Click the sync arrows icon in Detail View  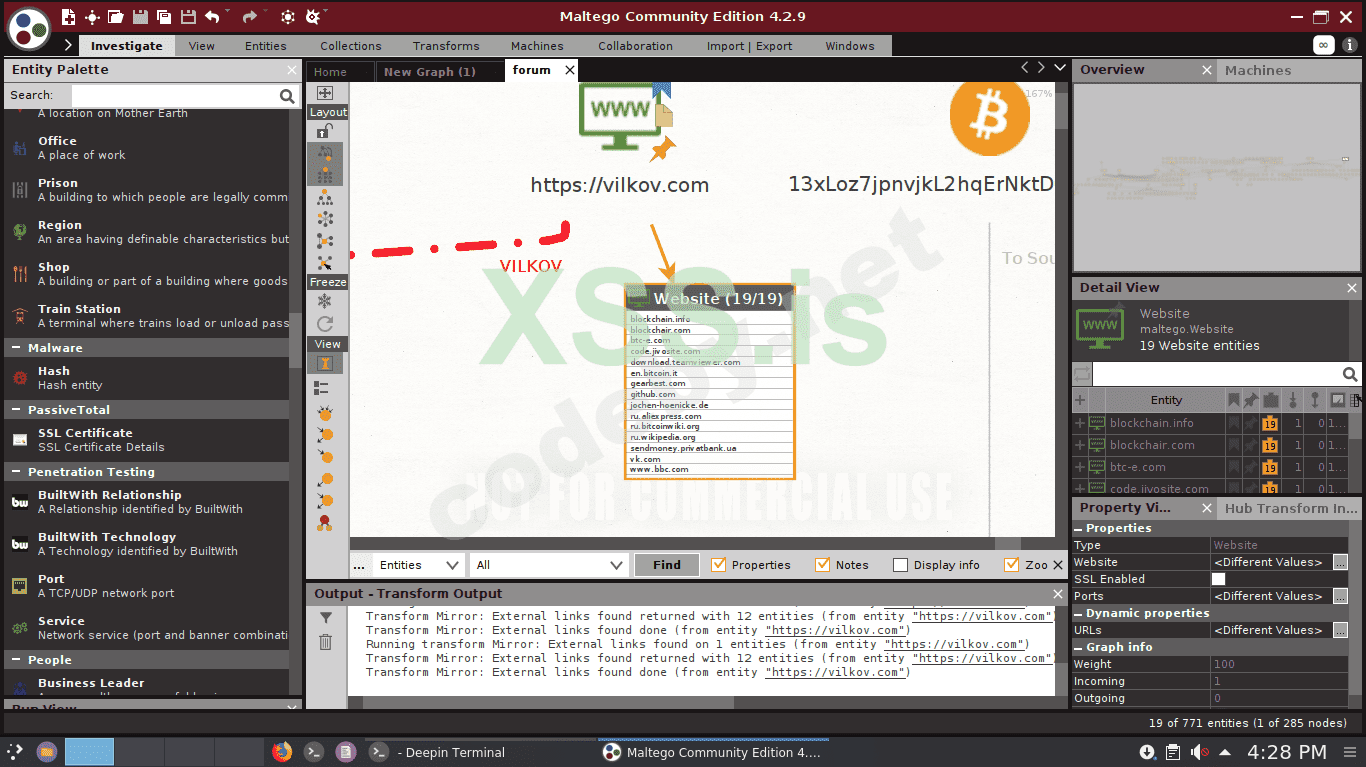1082,374
